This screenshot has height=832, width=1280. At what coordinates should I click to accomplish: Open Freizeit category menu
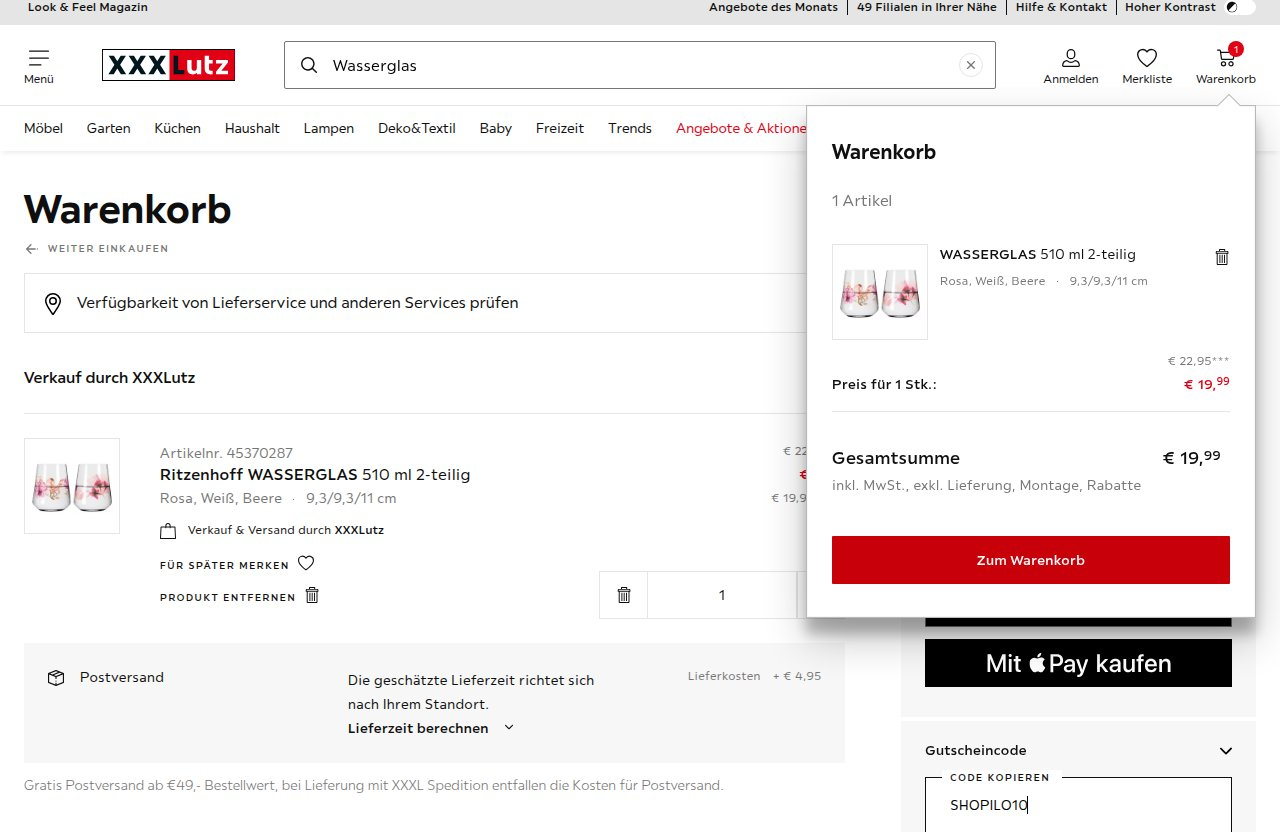pyautogui.click(x=560, y=128)
